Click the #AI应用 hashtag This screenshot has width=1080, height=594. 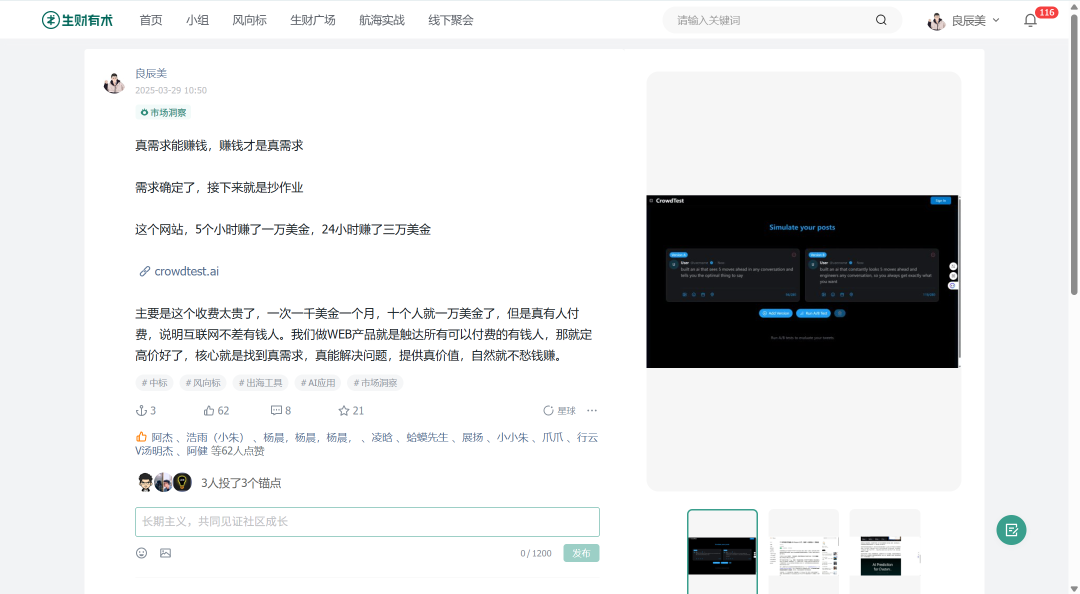(x=318, y=382)
